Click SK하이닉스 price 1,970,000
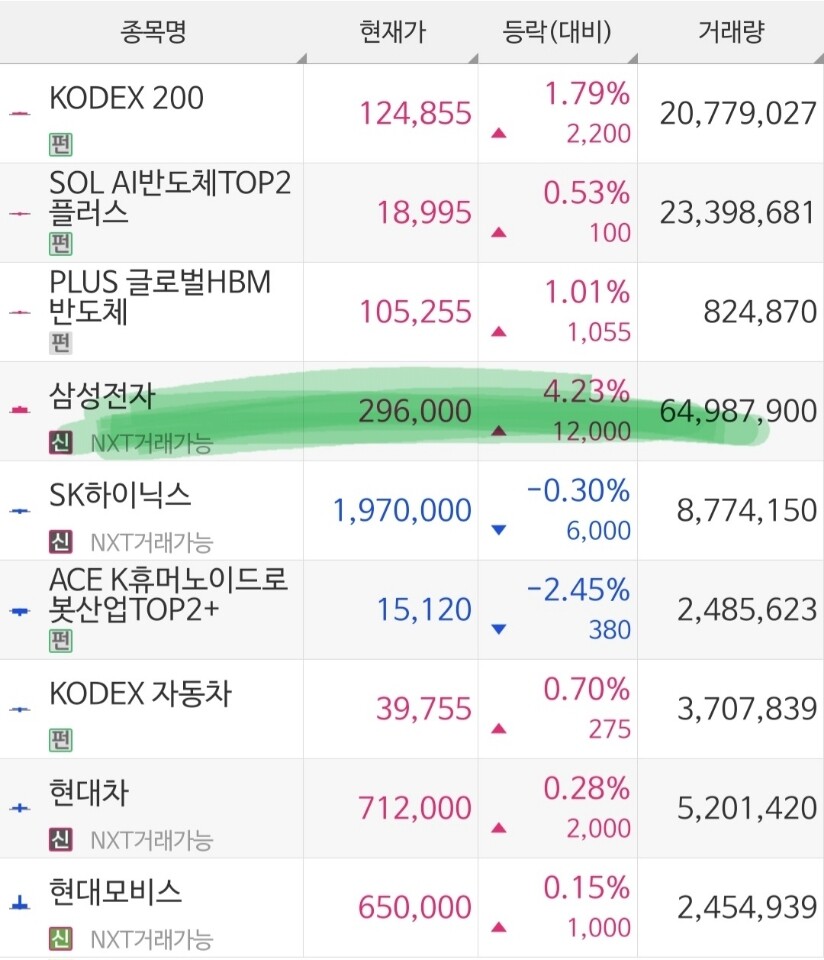The image size is (824, 960). point(402,511)
